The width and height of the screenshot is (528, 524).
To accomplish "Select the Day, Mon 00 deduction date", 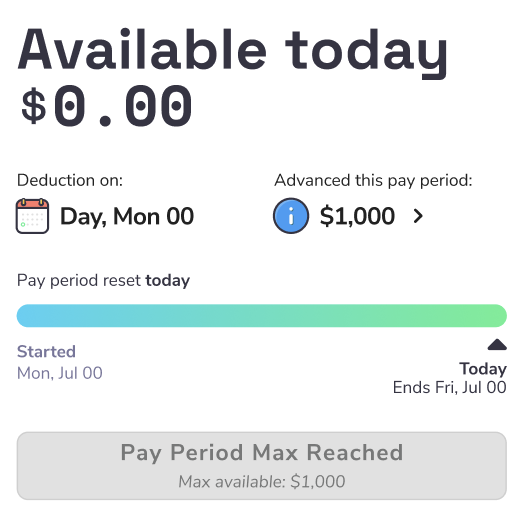I will point(127,216).
